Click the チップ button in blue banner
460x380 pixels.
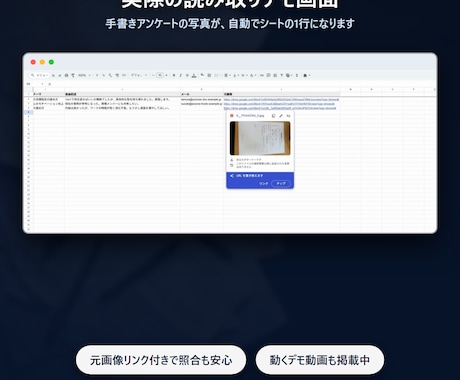click(281, 183)
